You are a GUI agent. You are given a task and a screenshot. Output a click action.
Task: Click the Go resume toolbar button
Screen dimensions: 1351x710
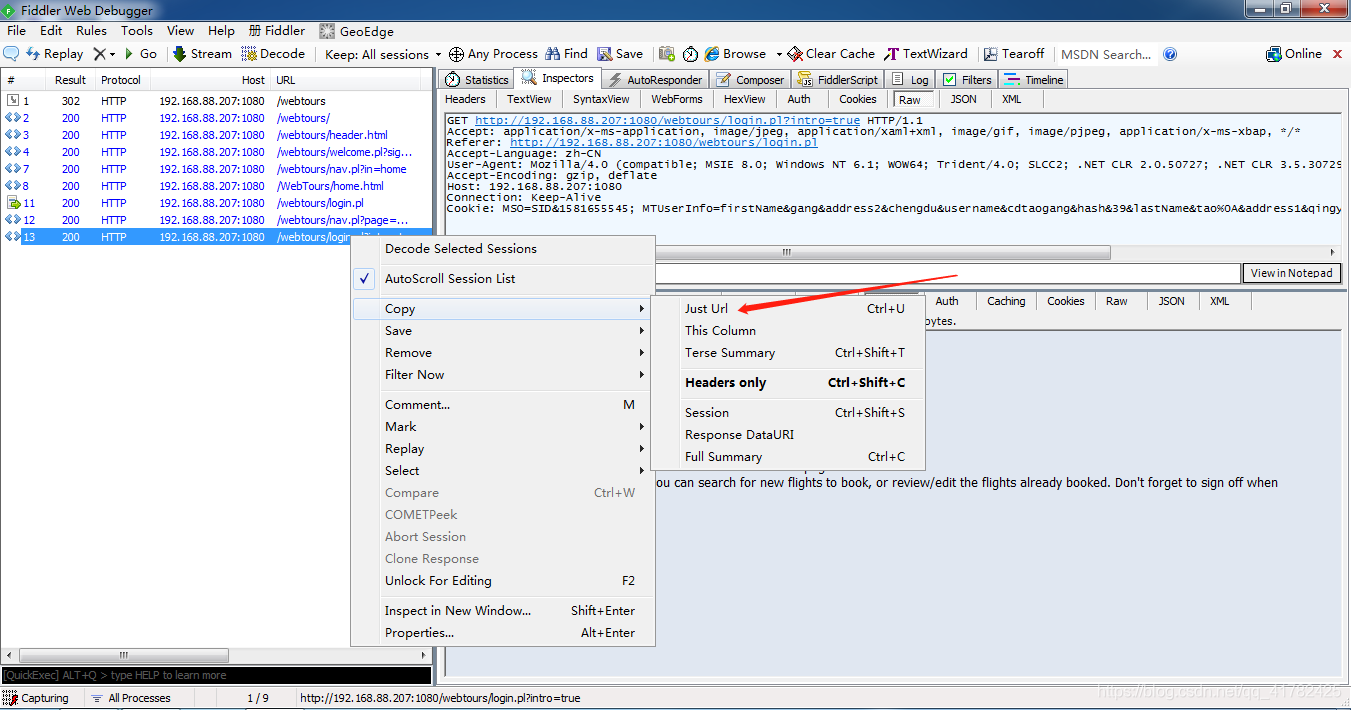141,54
